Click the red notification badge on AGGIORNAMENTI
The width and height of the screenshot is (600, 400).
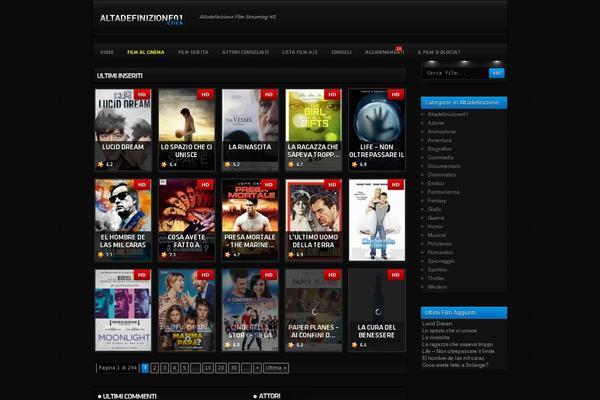399,49
